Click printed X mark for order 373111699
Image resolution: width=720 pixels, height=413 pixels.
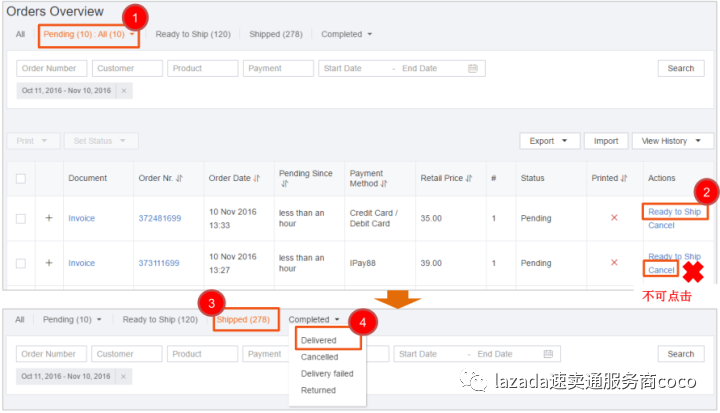point(614,262)
